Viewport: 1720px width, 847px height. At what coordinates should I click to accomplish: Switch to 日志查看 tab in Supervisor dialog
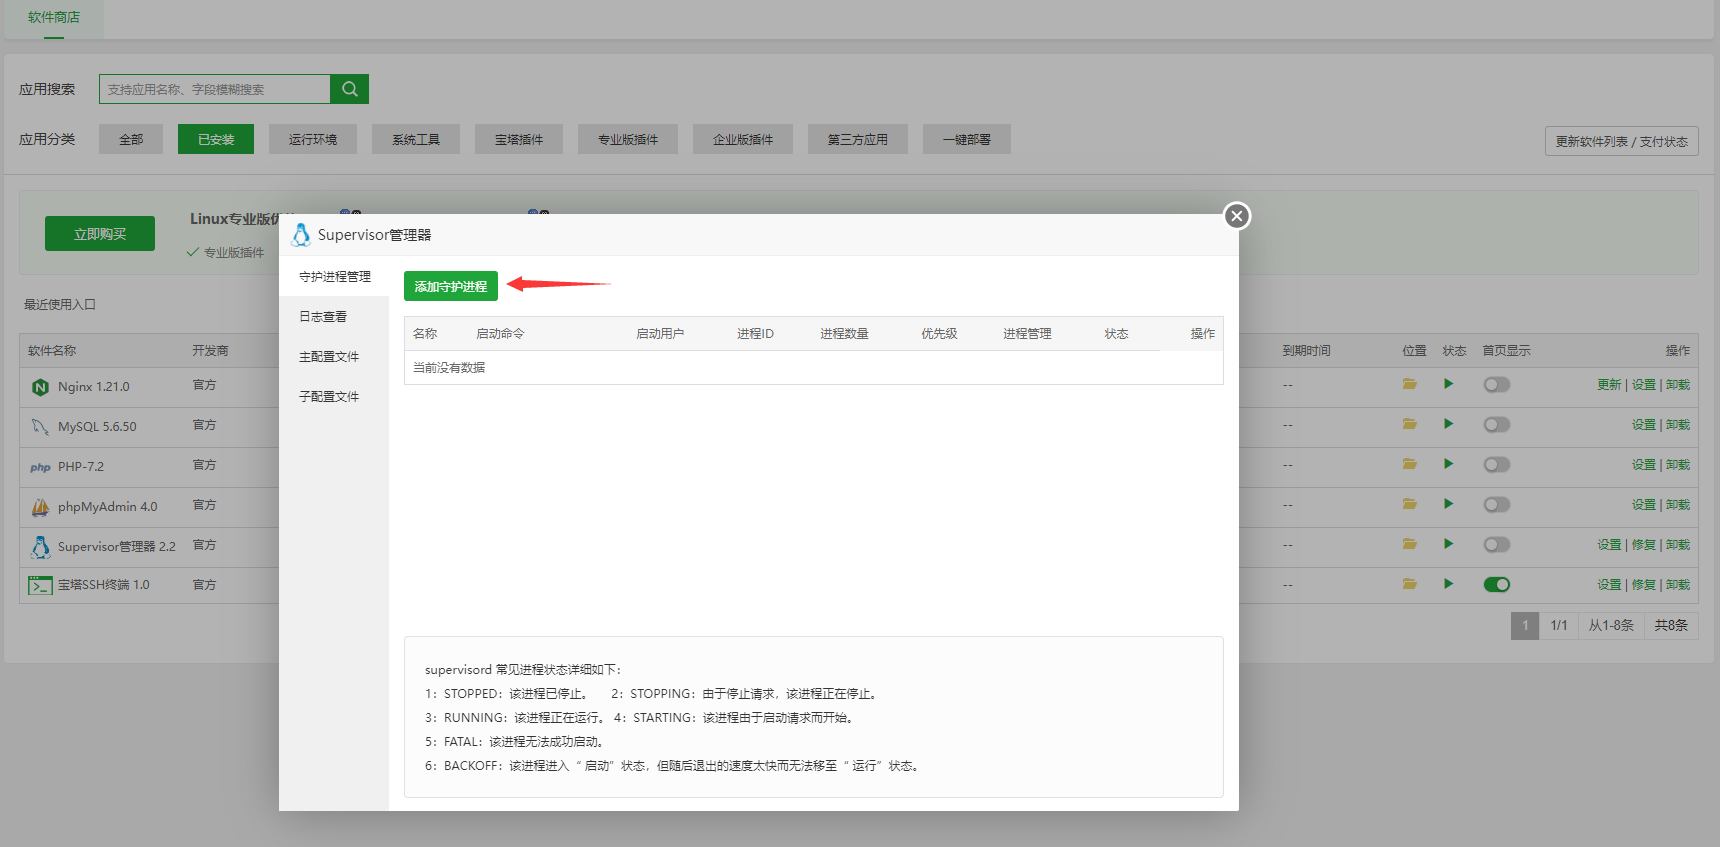pyautogui.click(x=323, y=317)
